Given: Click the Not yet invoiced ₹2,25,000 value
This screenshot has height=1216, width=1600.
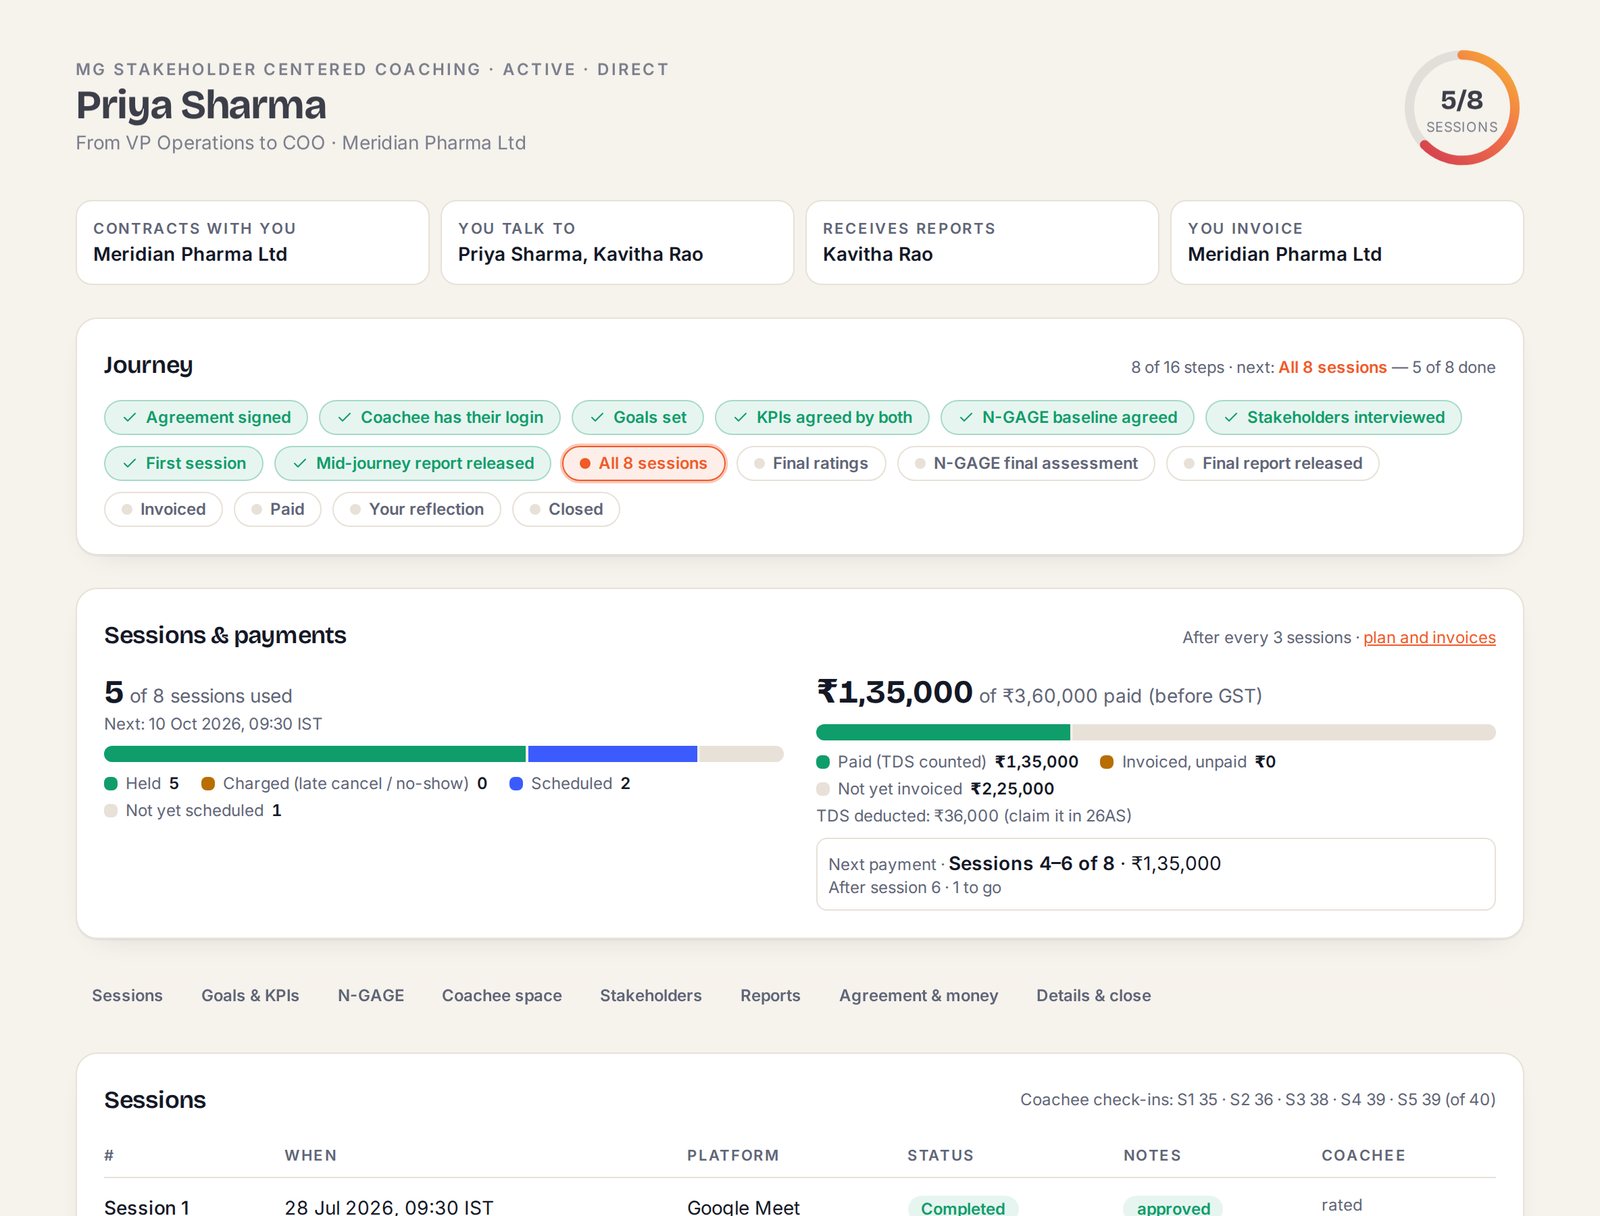Looking at the screenshot, I should (1012, 788).
